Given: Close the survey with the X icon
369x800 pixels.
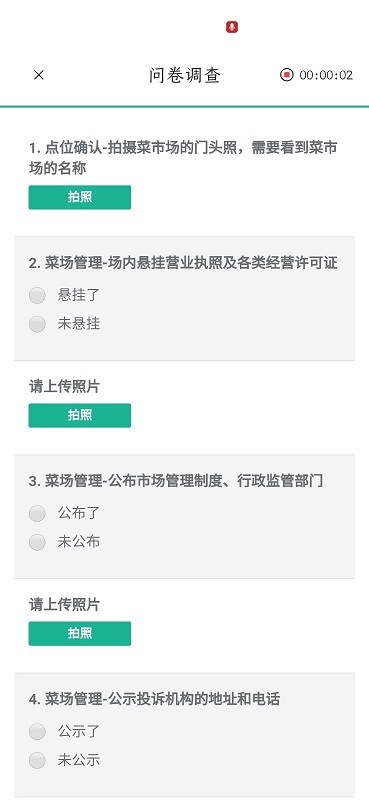Looking at the screenshot, I should tap(39, 75).
